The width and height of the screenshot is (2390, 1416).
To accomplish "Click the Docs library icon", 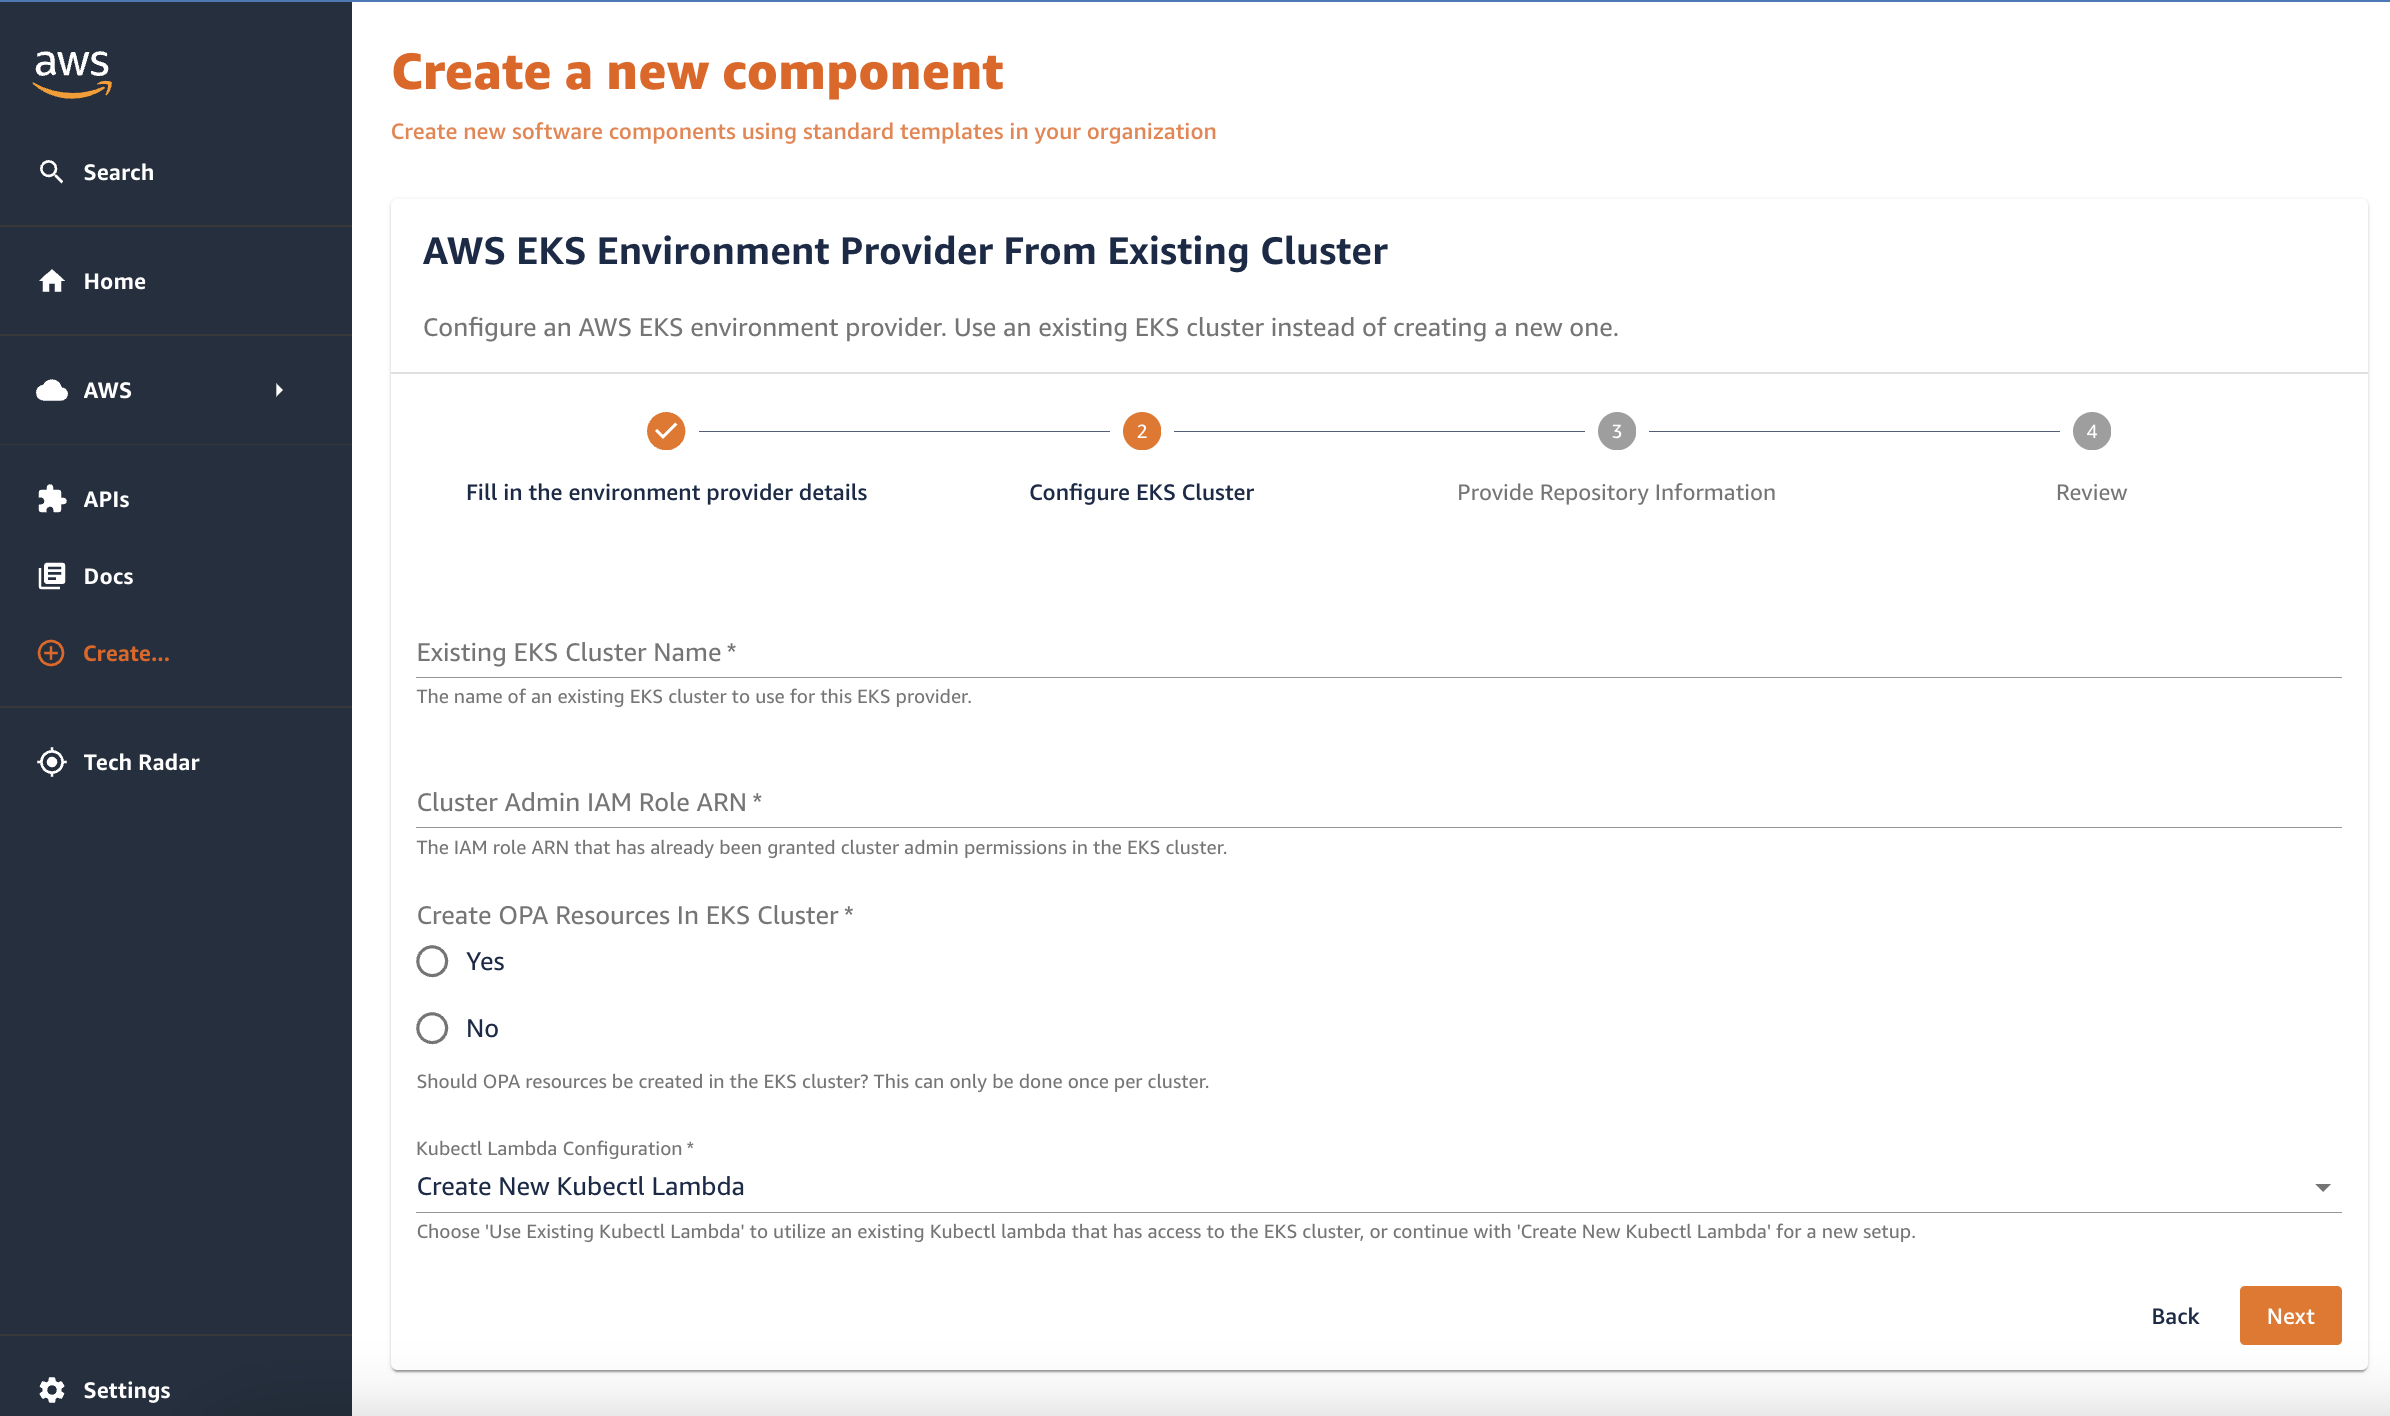I will click(x=52, y=576).
